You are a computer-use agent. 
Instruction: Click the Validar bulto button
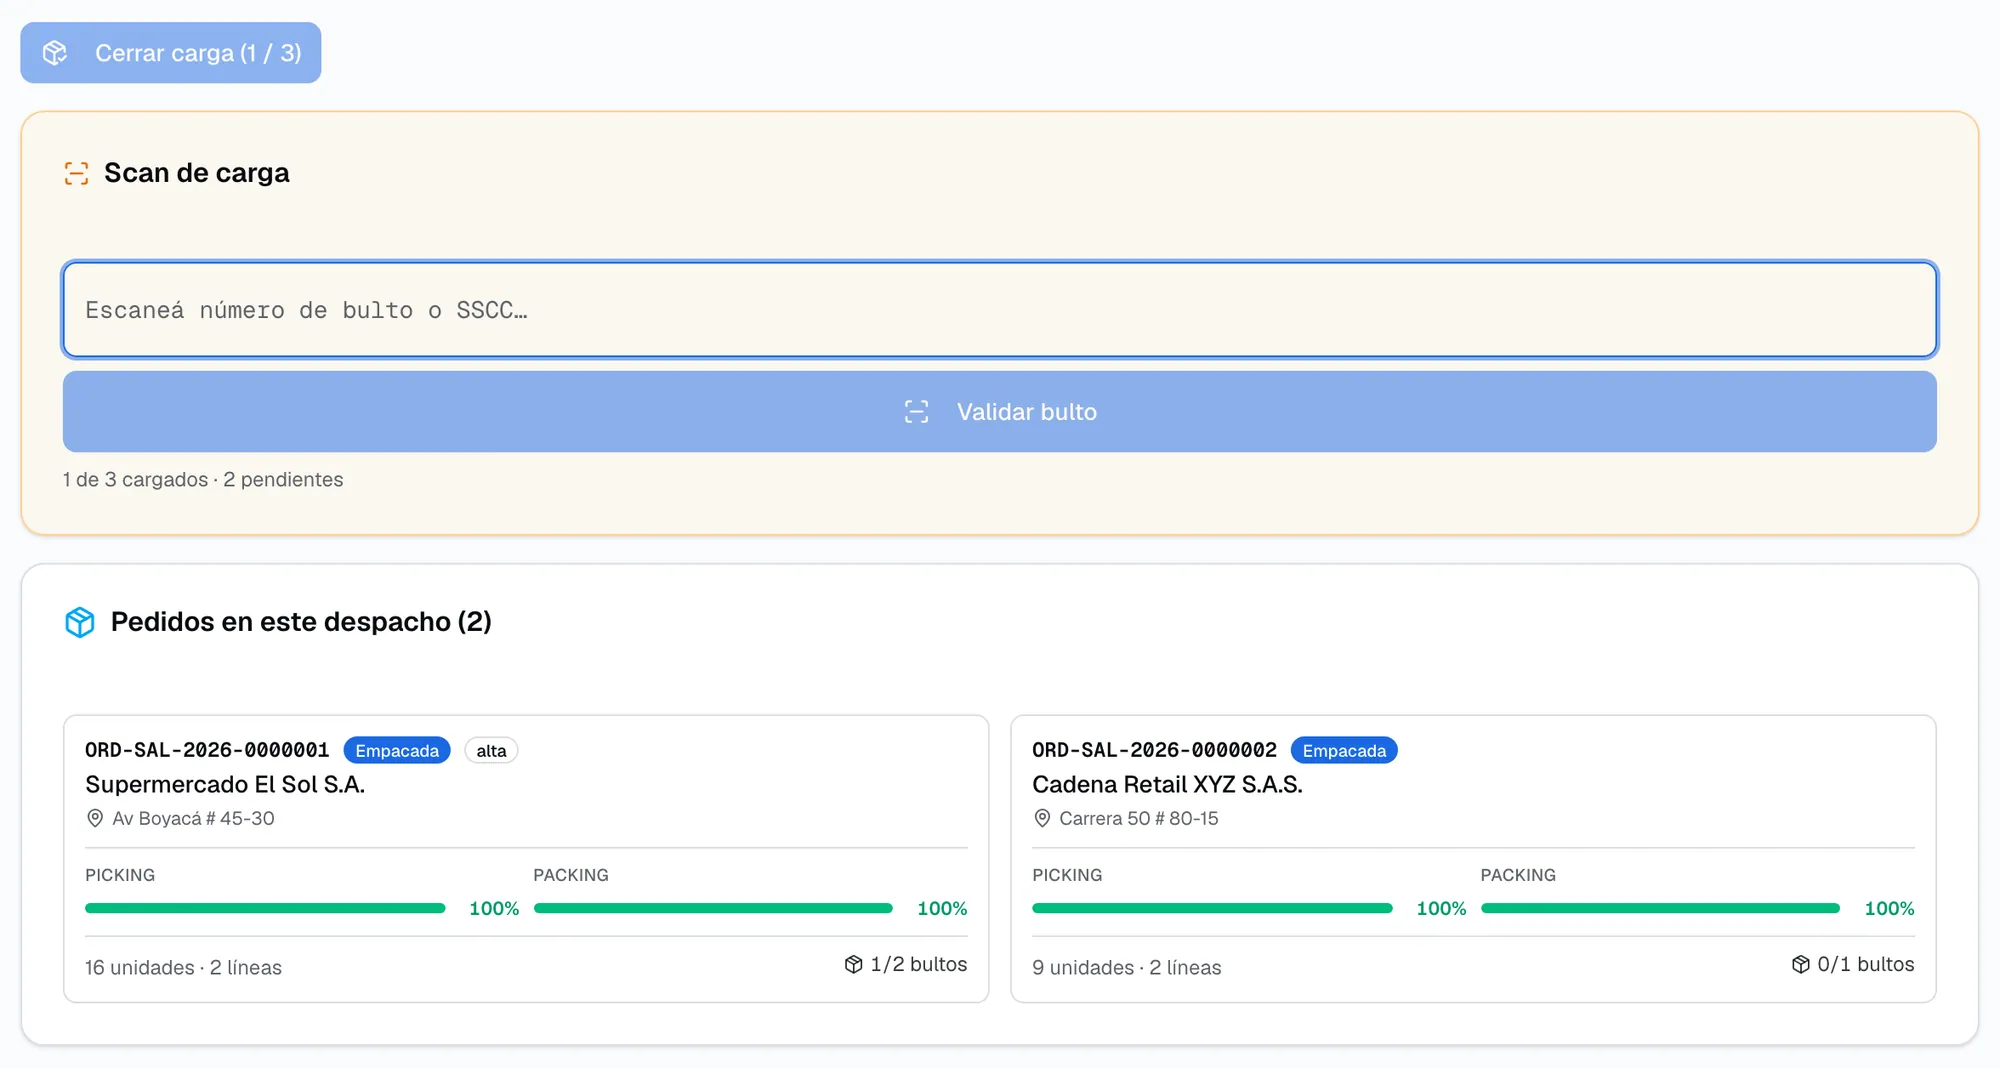coord(1000,412)
